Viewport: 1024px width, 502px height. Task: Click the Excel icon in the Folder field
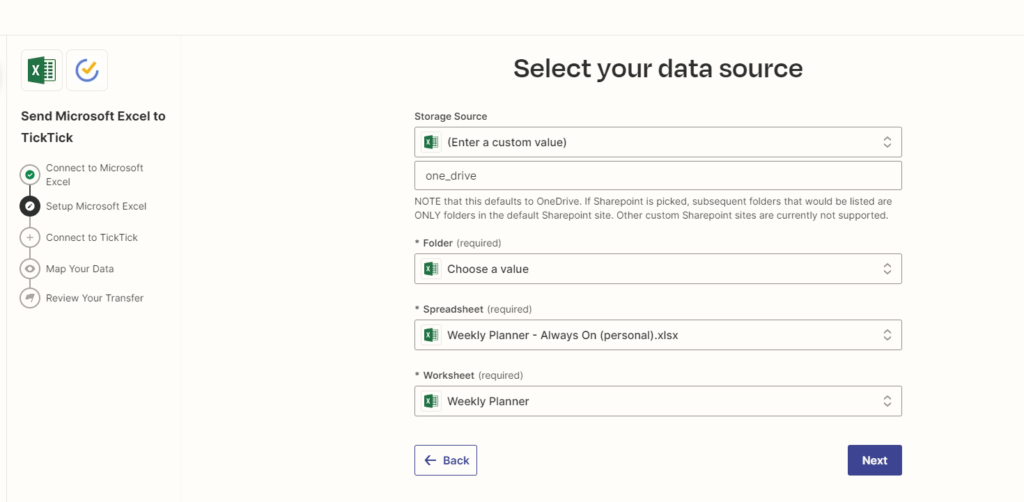click(430, 268)
